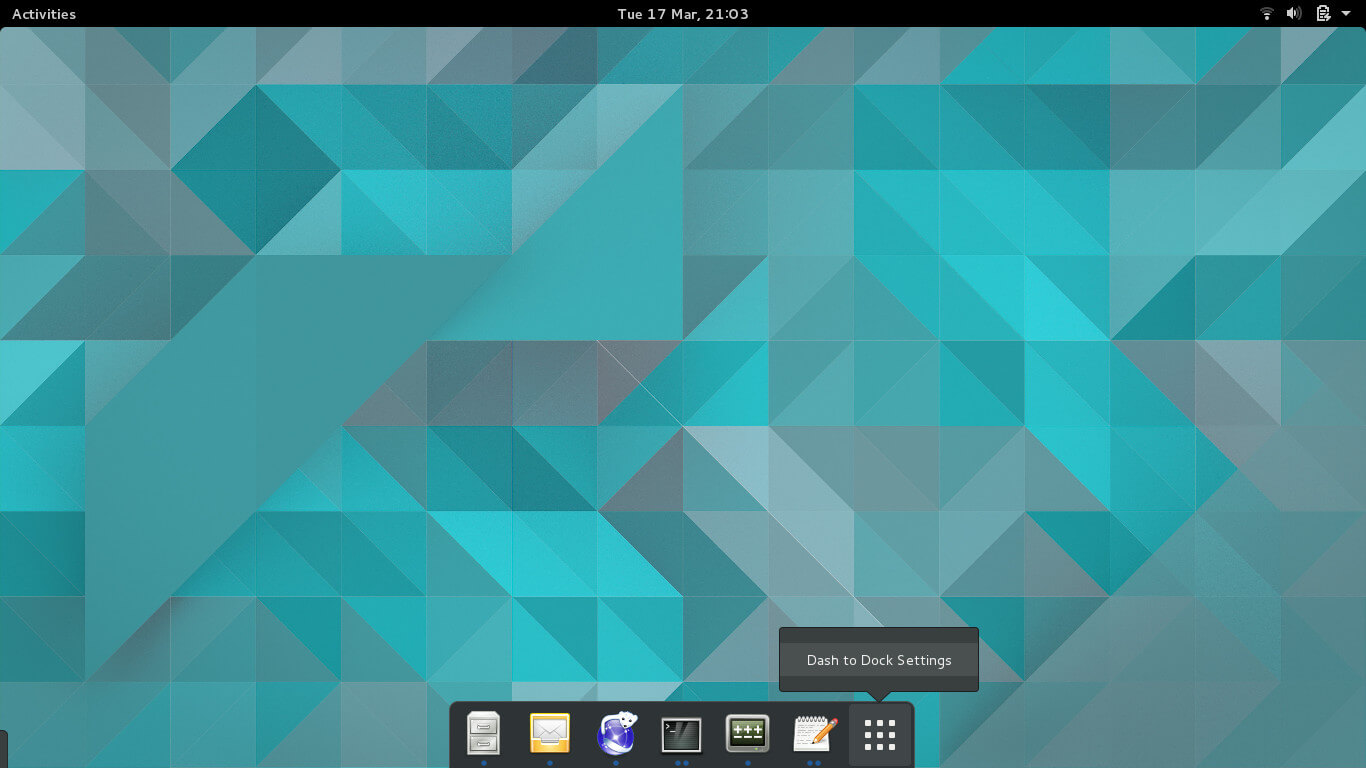
Task: Click the Dash to Dock Settings tooltip text
Action: [879, 660]
